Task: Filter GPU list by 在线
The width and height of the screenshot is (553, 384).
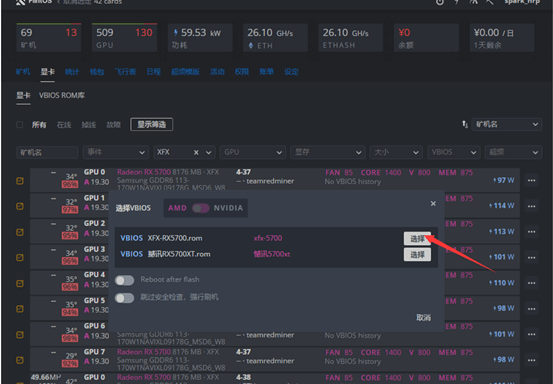Action: [64, 125]
